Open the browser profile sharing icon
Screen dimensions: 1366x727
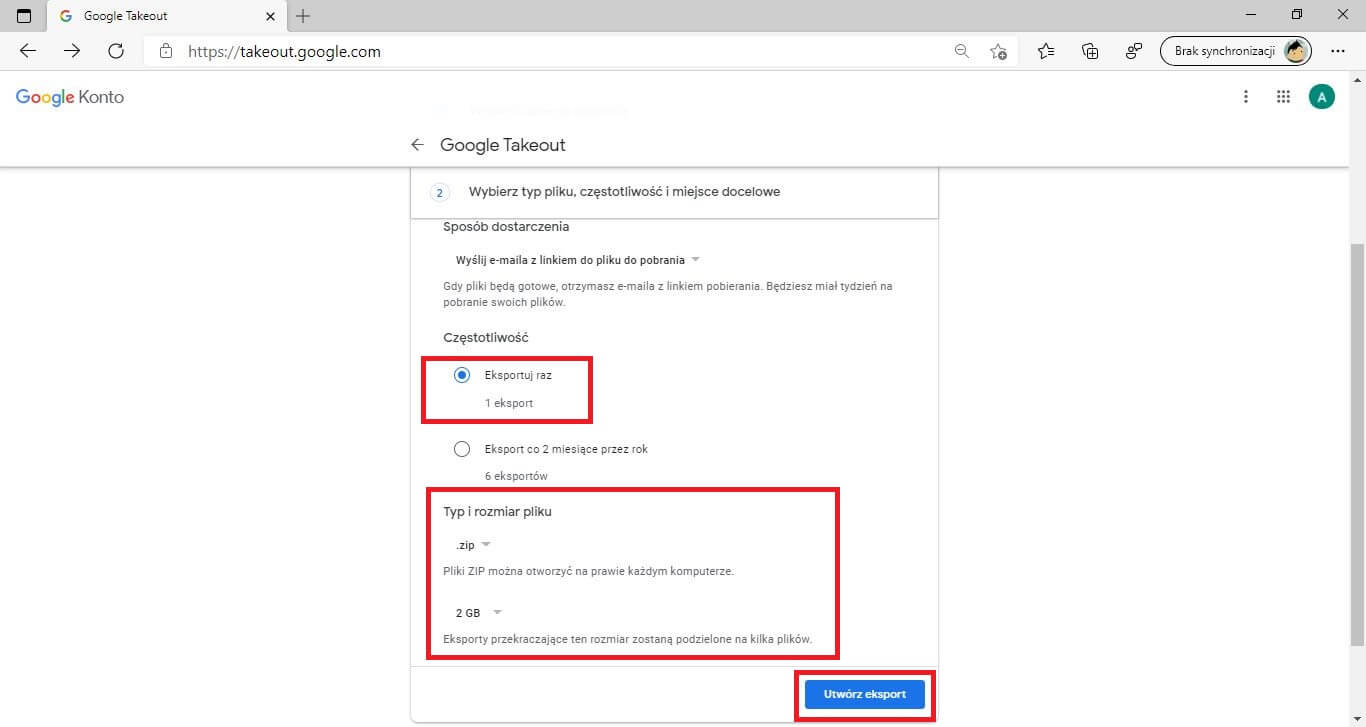1134,51
